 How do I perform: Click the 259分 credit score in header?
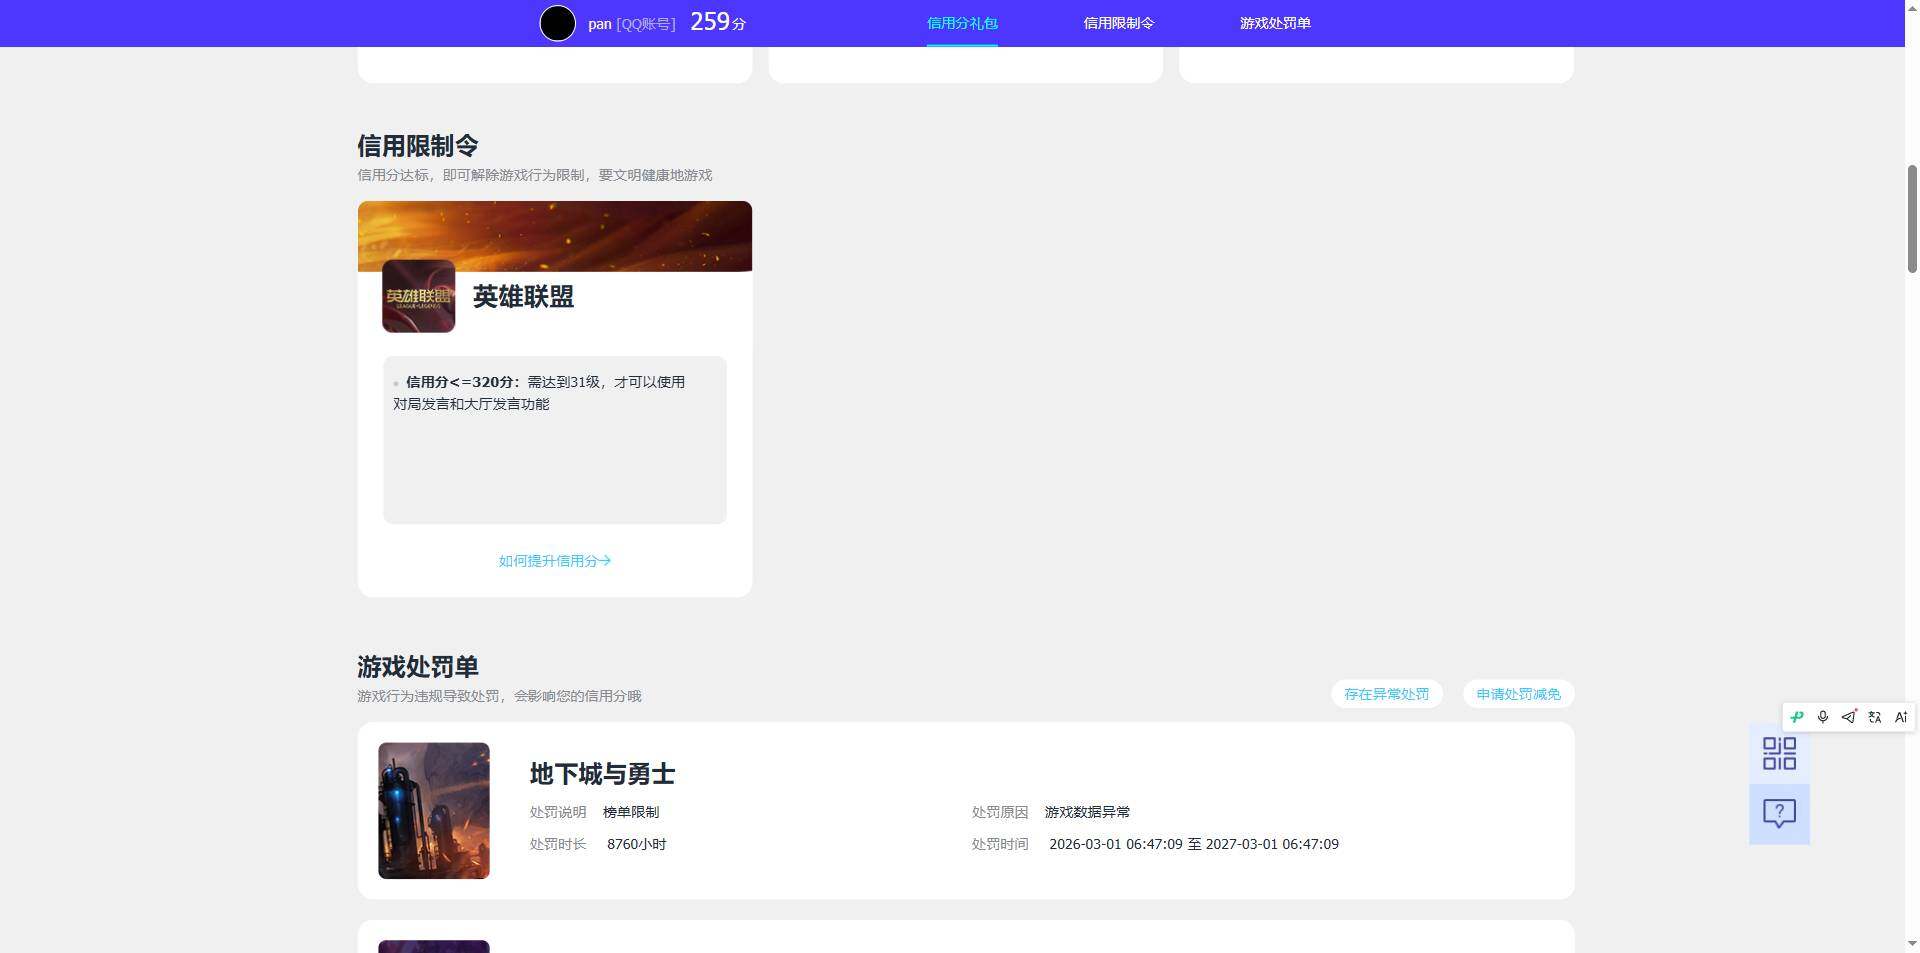pos(718,22)
